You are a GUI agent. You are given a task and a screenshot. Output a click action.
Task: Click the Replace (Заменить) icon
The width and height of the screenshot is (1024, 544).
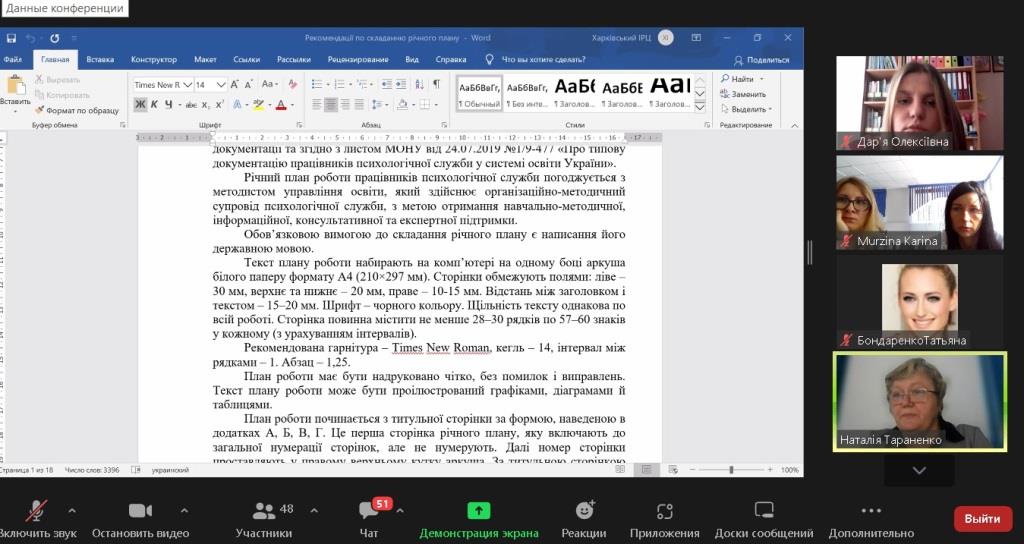coord(743,94)
